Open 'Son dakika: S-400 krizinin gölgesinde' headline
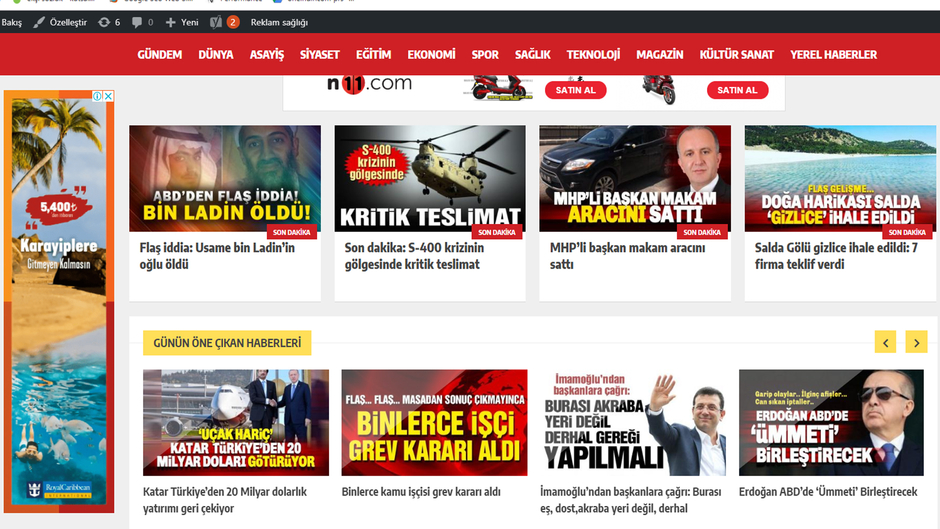The width and height of the screenshot is (940, 529). (x=414, y=256)
